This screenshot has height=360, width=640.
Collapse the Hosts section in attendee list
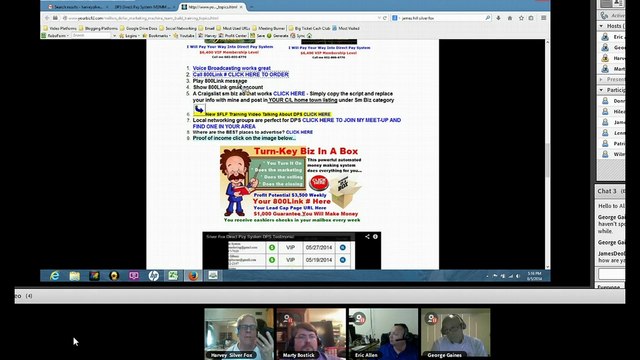[601, 26]
